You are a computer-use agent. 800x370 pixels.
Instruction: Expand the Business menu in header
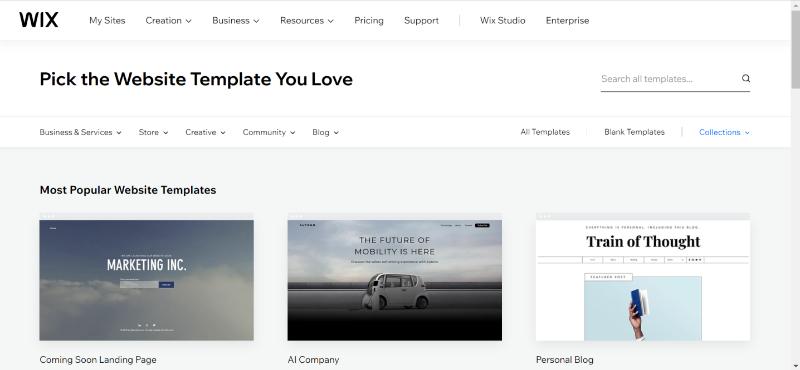click(x=236, y=20)
